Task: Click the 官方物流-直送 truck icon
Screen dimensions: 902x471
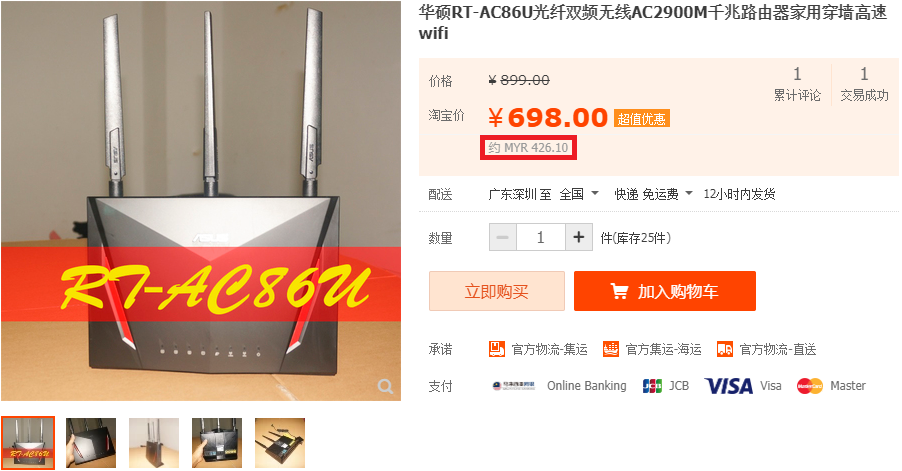Action: [725, 349]
